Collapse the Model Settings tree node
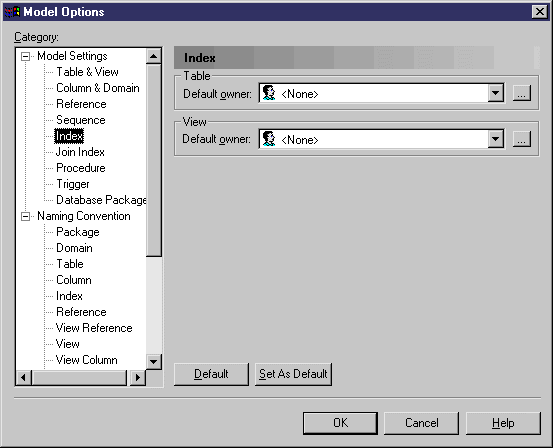Viewport: 553px width, 448px height. pyautogui.click(x=25, y=56)
